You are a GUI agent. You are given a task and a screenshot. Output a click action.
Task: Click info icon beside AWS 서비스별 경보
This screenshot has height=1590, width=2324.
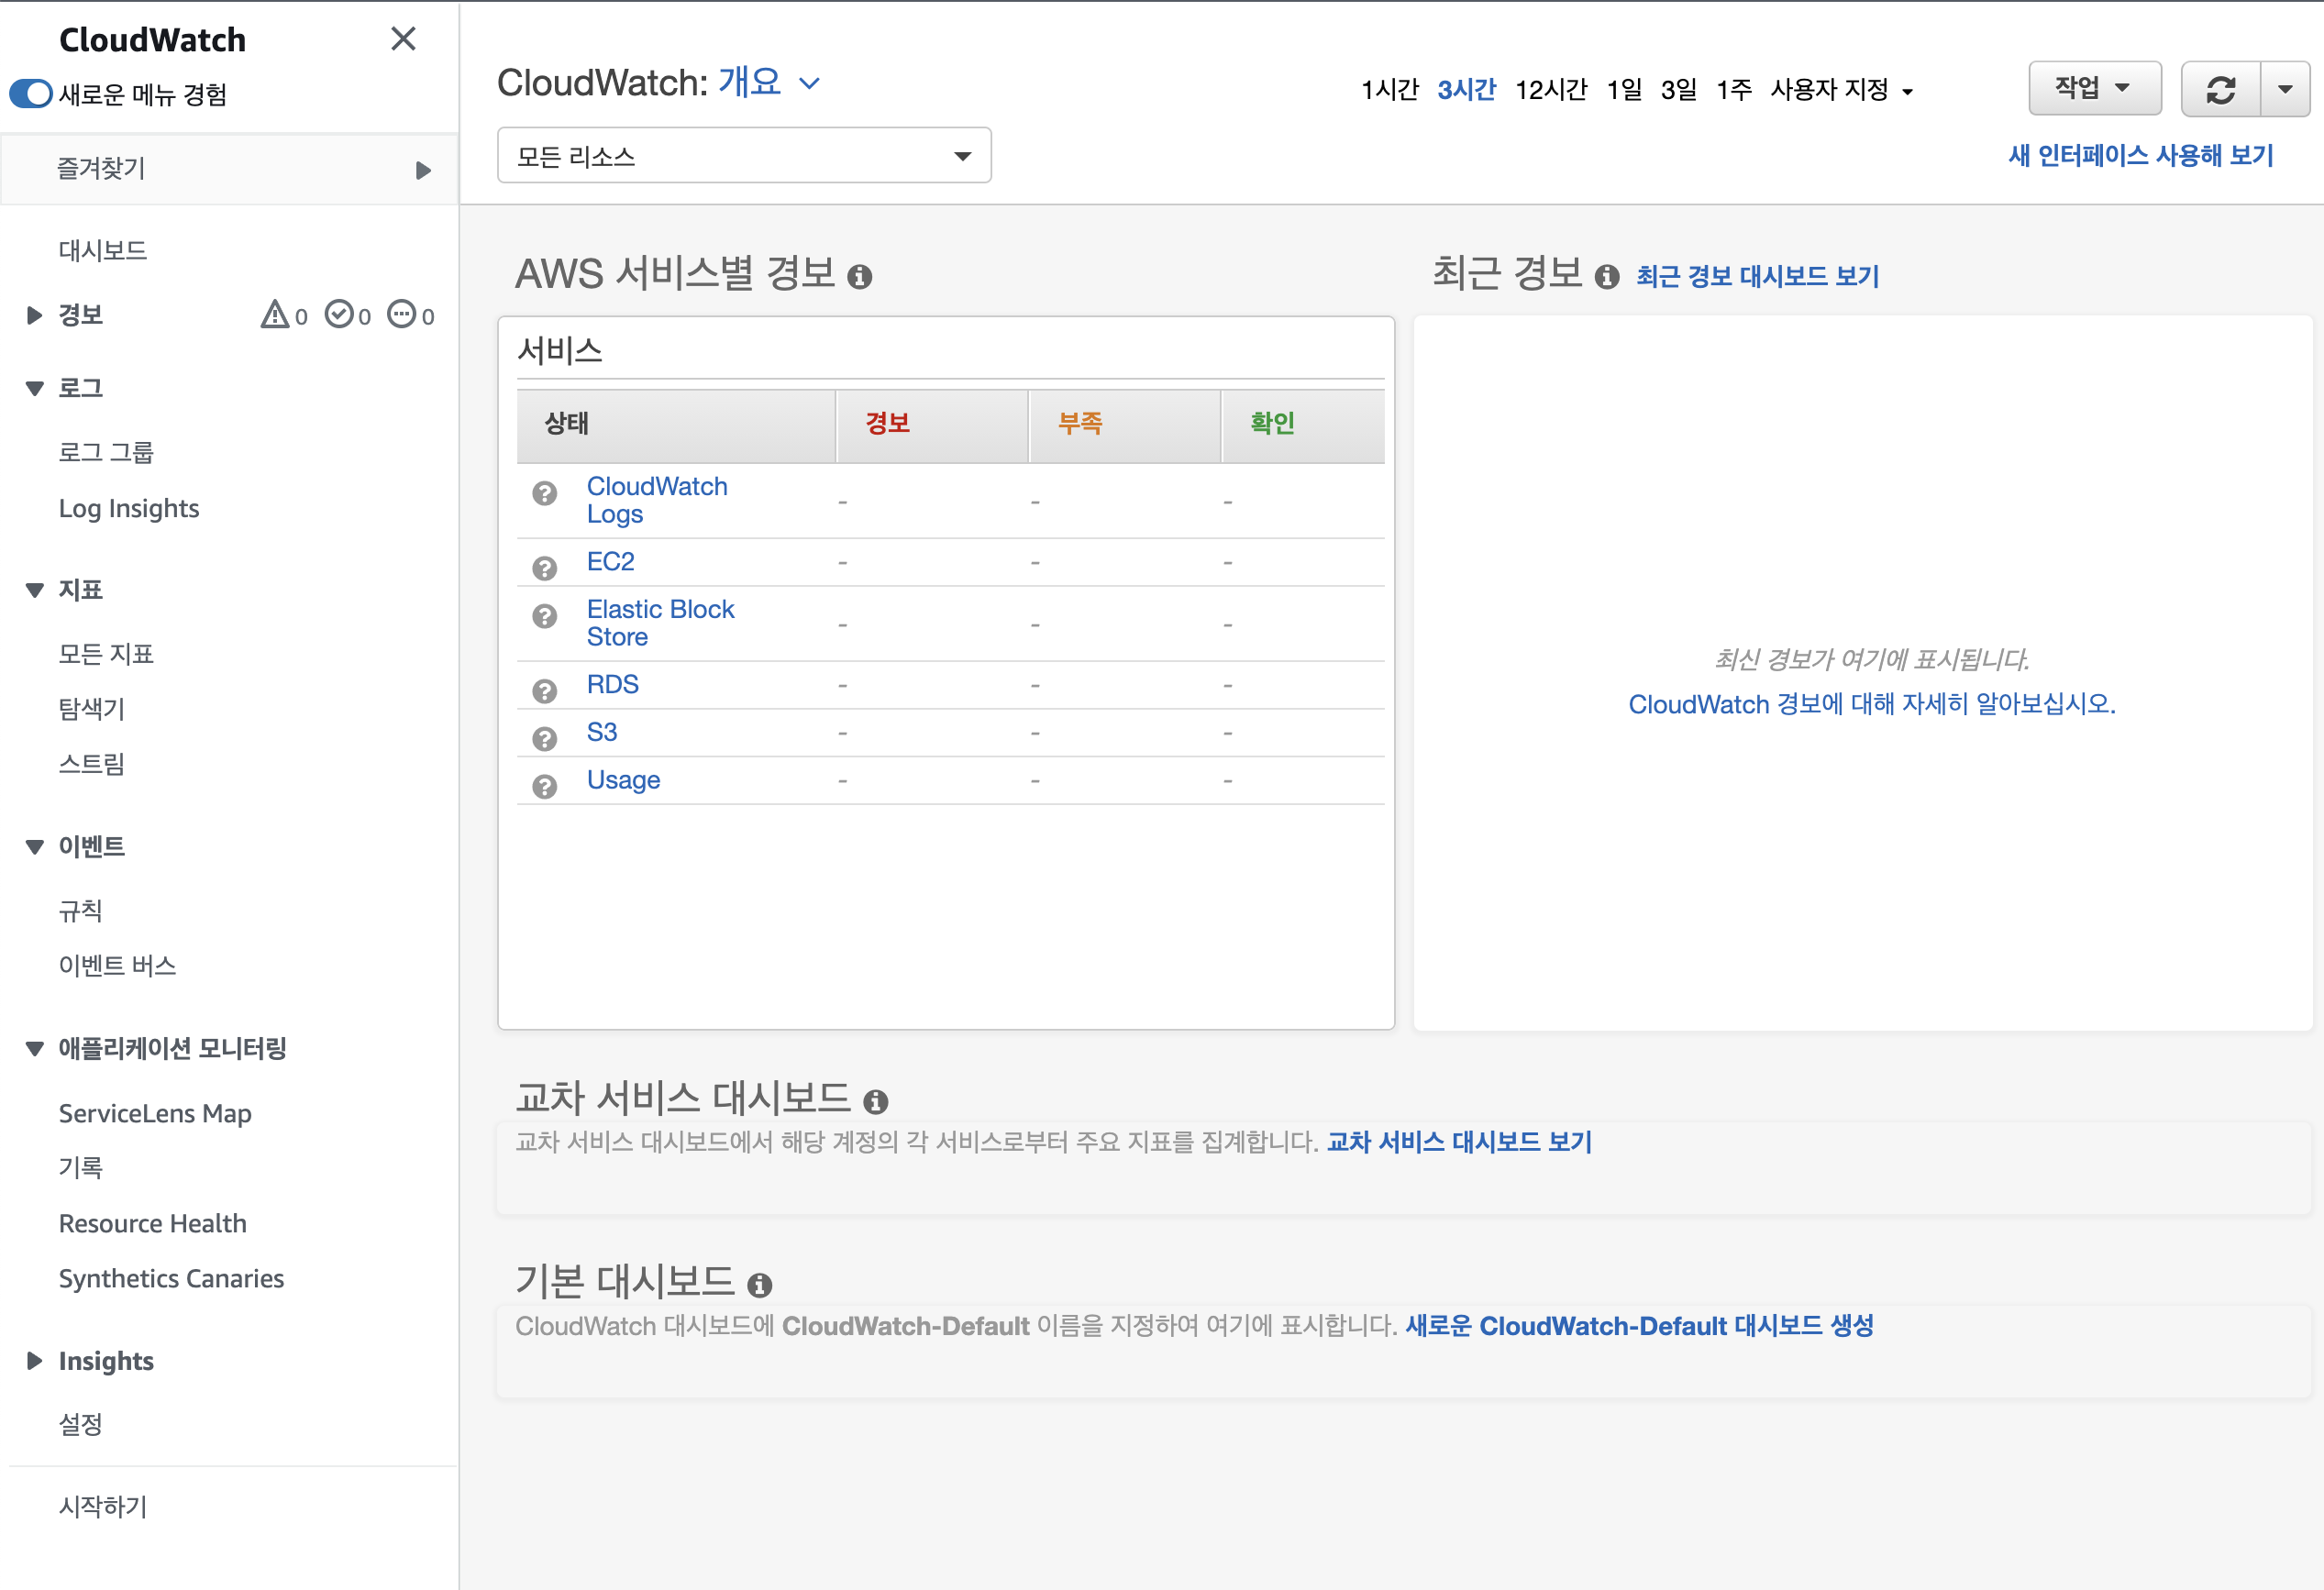tap(859, 277)
